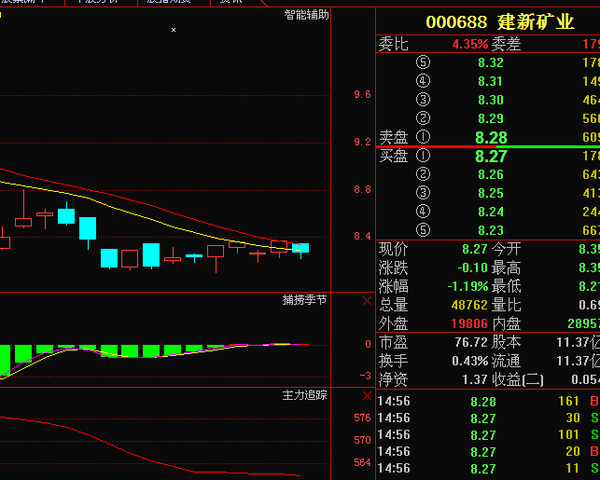This screenshot has width=600, height=480.
Task: Select sell level ① price 8.28
Action: (x=491, y=137)
